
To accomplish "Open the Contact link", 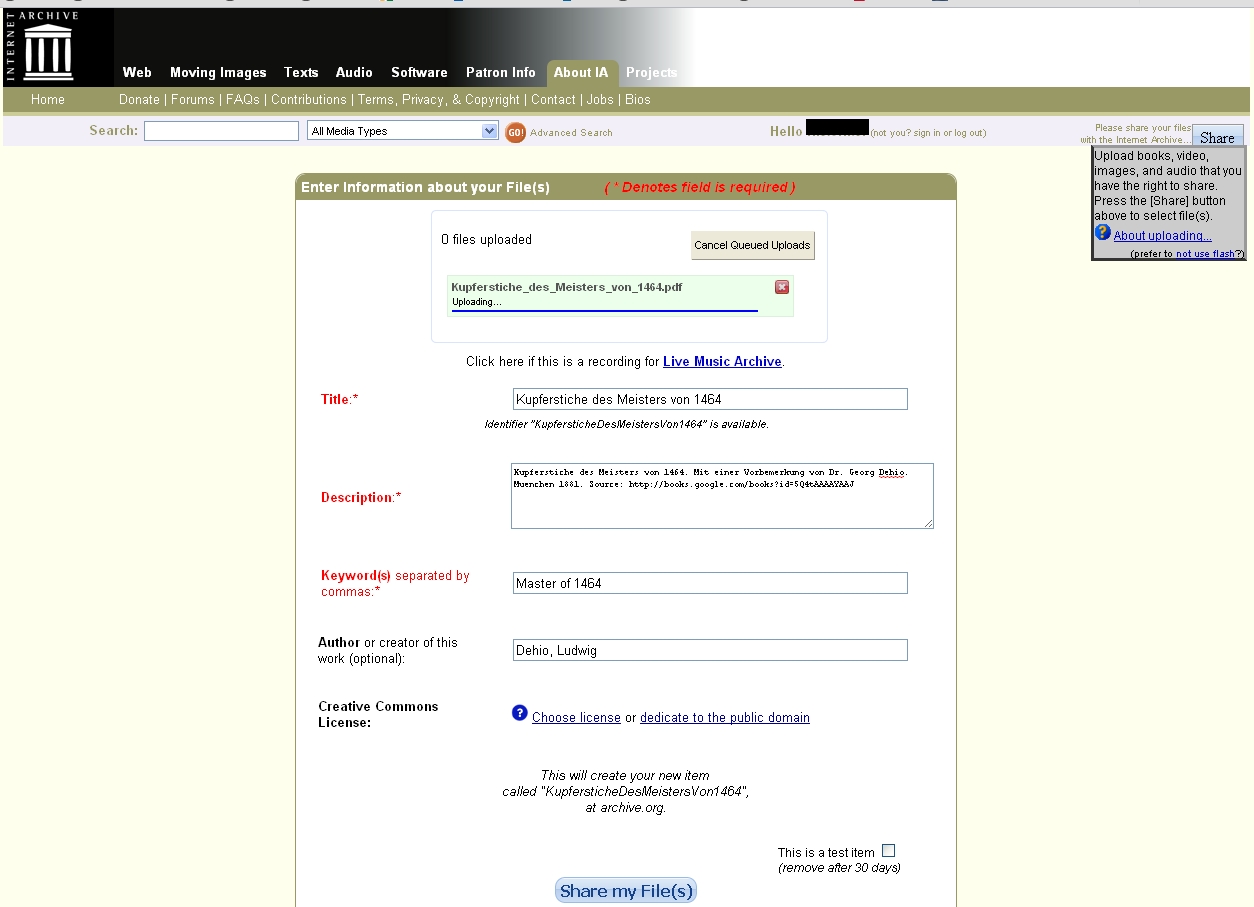I will coord(553,100).
